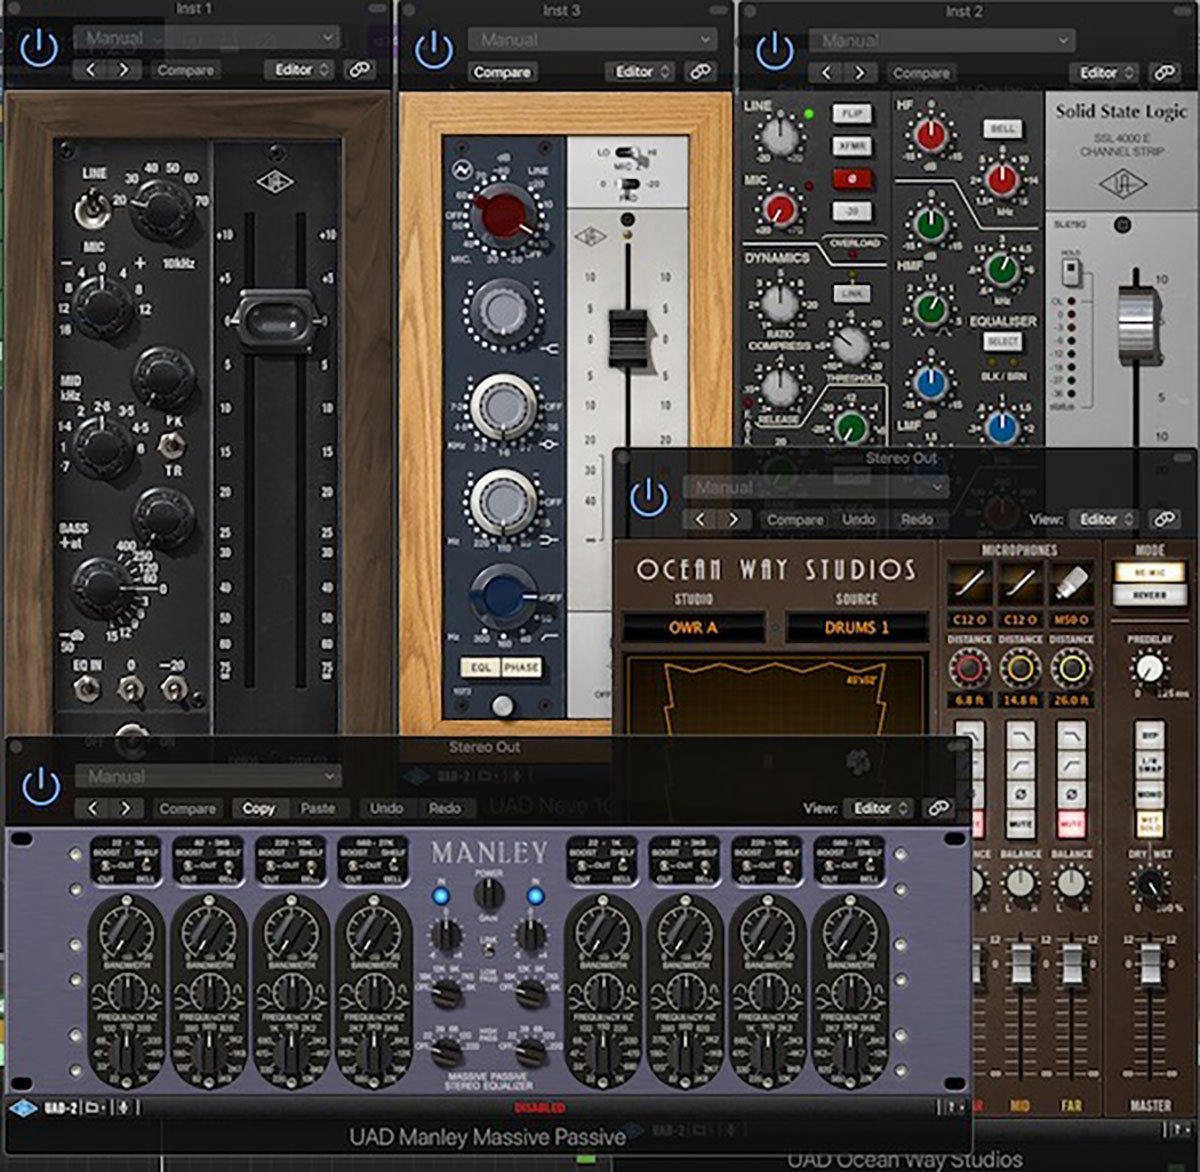Open the DRUMS 1 source selector
This screenshot has width=1200, height=1172.
click(857, 628)
